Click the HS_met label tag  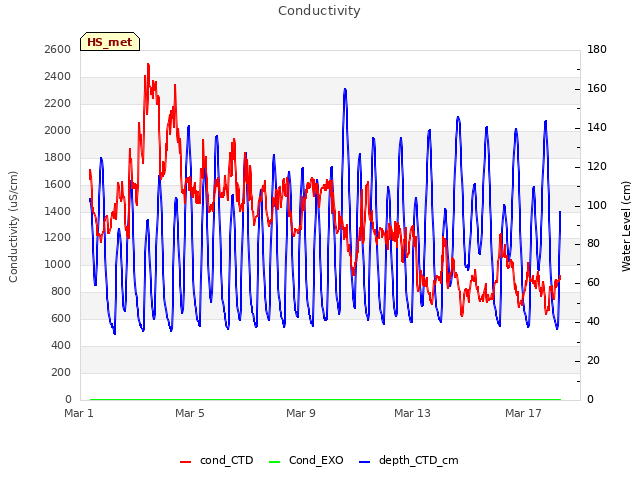pyautogui.click(x=110, y=42)
